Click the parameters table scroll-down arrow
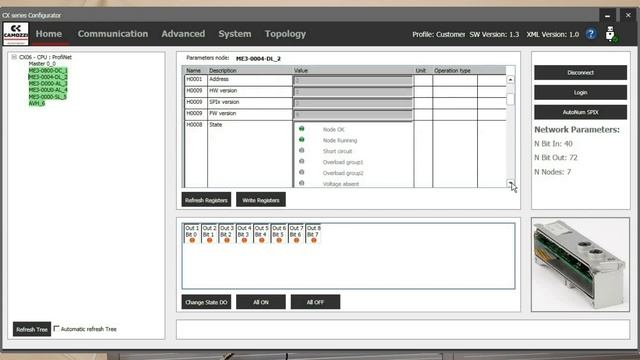 [x=510, y=183]
